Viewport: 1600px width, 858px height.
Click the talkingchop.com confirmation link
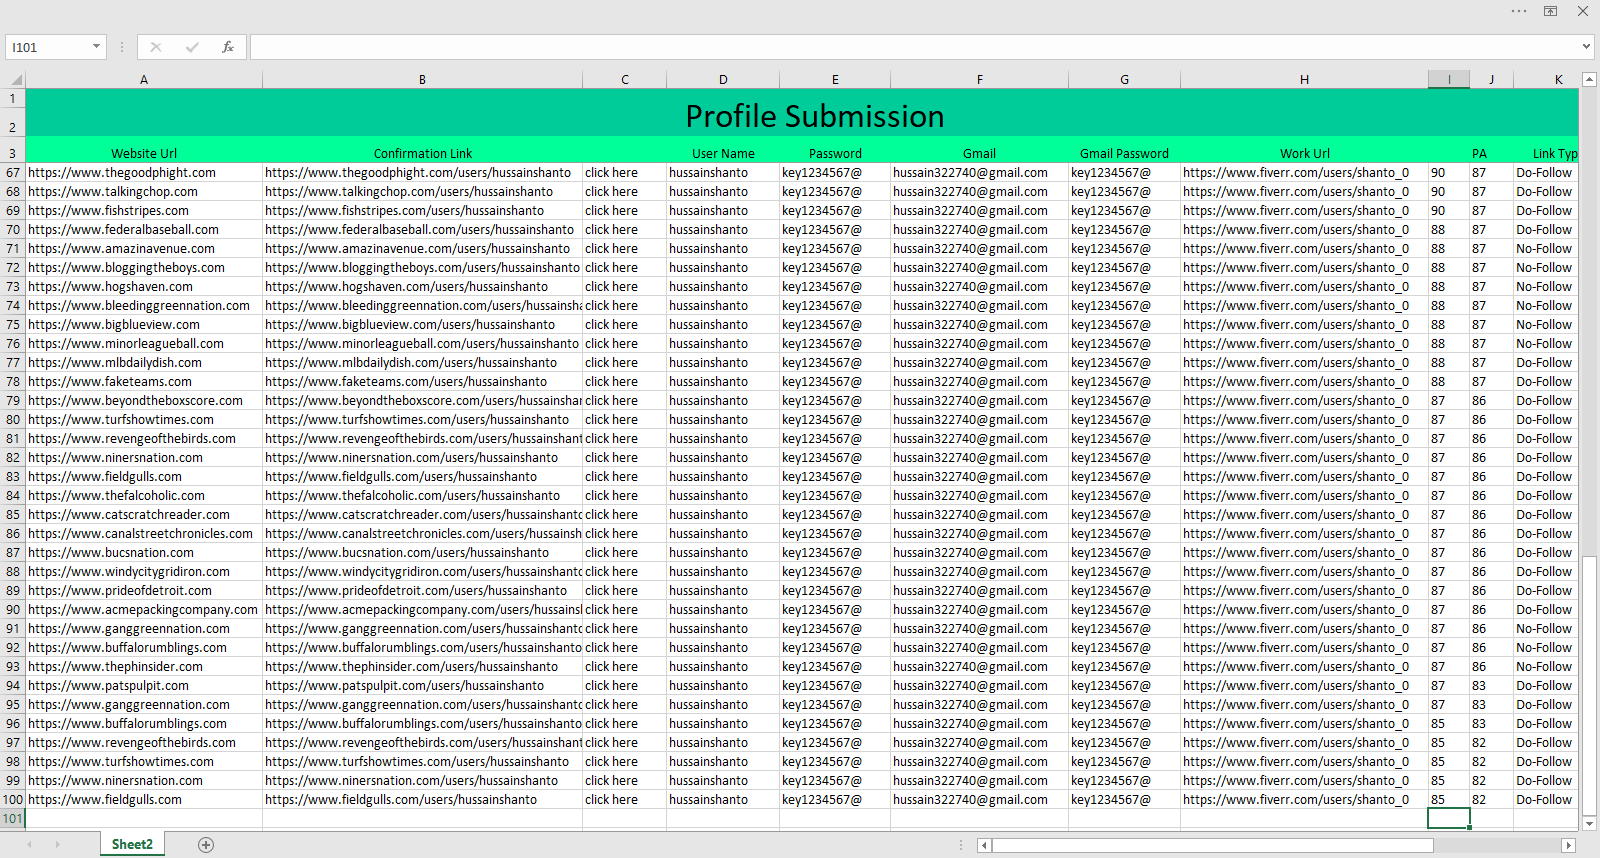click(x=408, y=192)
